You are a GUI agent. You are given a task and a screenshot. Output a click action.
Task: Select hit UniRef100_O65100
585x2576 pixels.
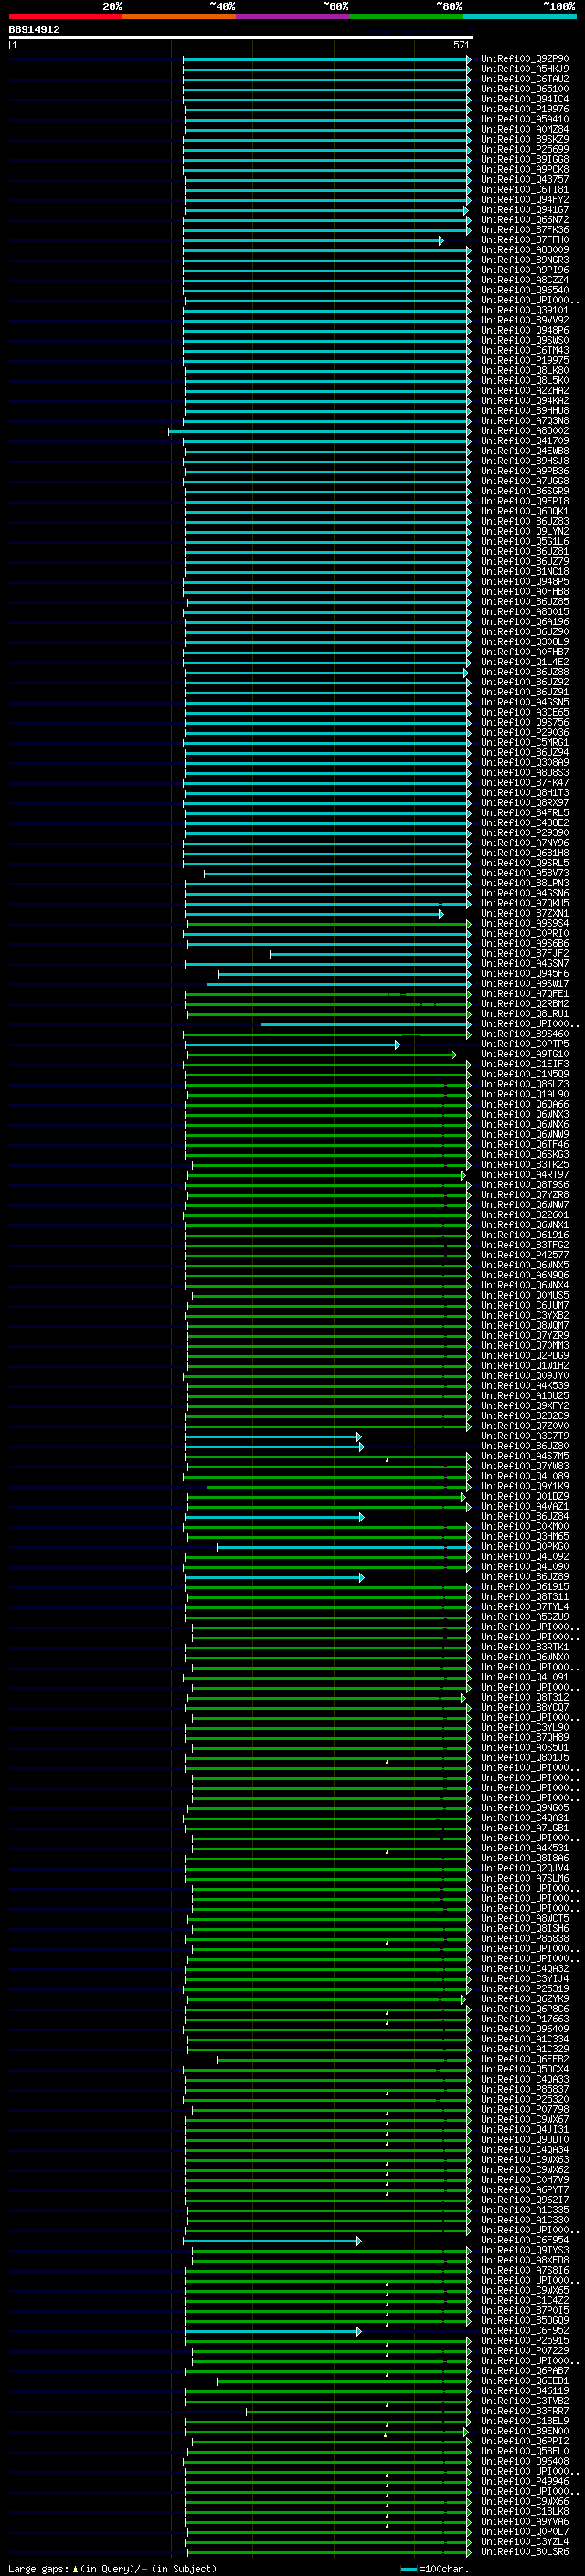pos(524,89)
